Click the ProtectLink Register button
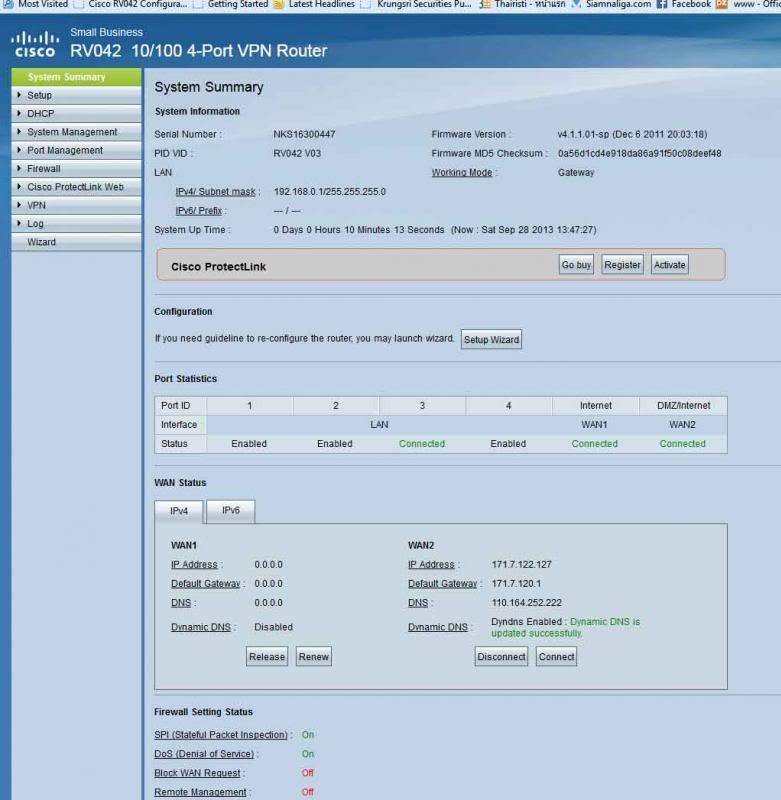Image resolution: width=781 pixels, height=800 pixels. (x=622, y=265)
